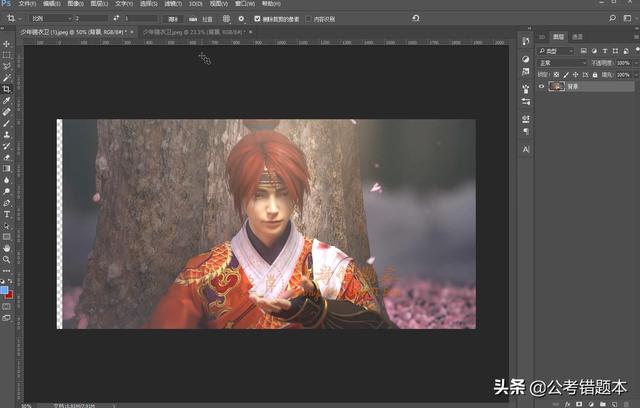Select the Healing Brush tool
The height and width of the screenshot is (408, 640).
pos(7,112)
